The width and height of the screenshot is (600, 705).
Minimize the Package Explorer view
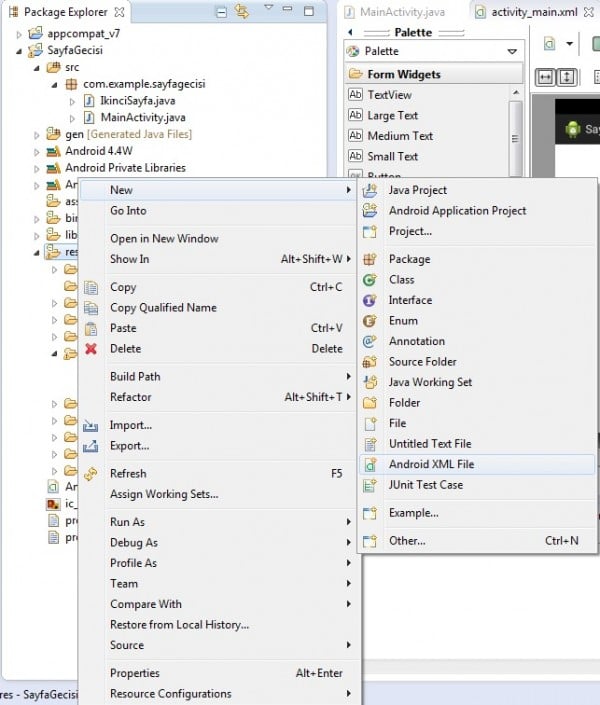pyautogui.click(x=288, y=9)
